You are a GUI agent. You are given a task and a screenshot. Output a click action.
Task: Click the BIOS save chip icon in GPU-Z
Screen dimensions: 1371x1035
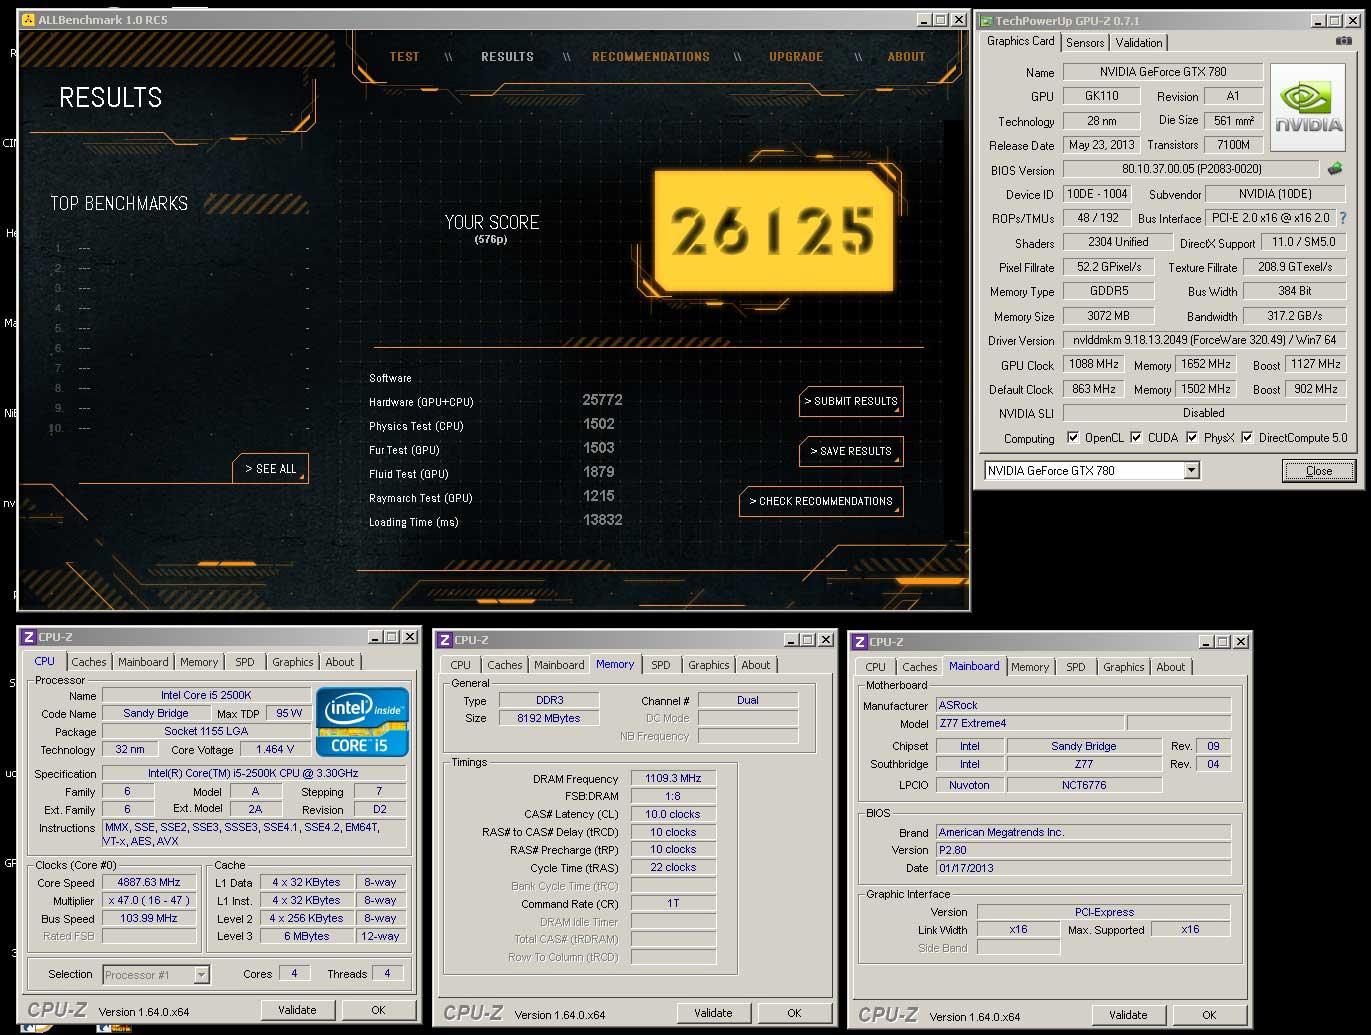(x=1335, y=169)
